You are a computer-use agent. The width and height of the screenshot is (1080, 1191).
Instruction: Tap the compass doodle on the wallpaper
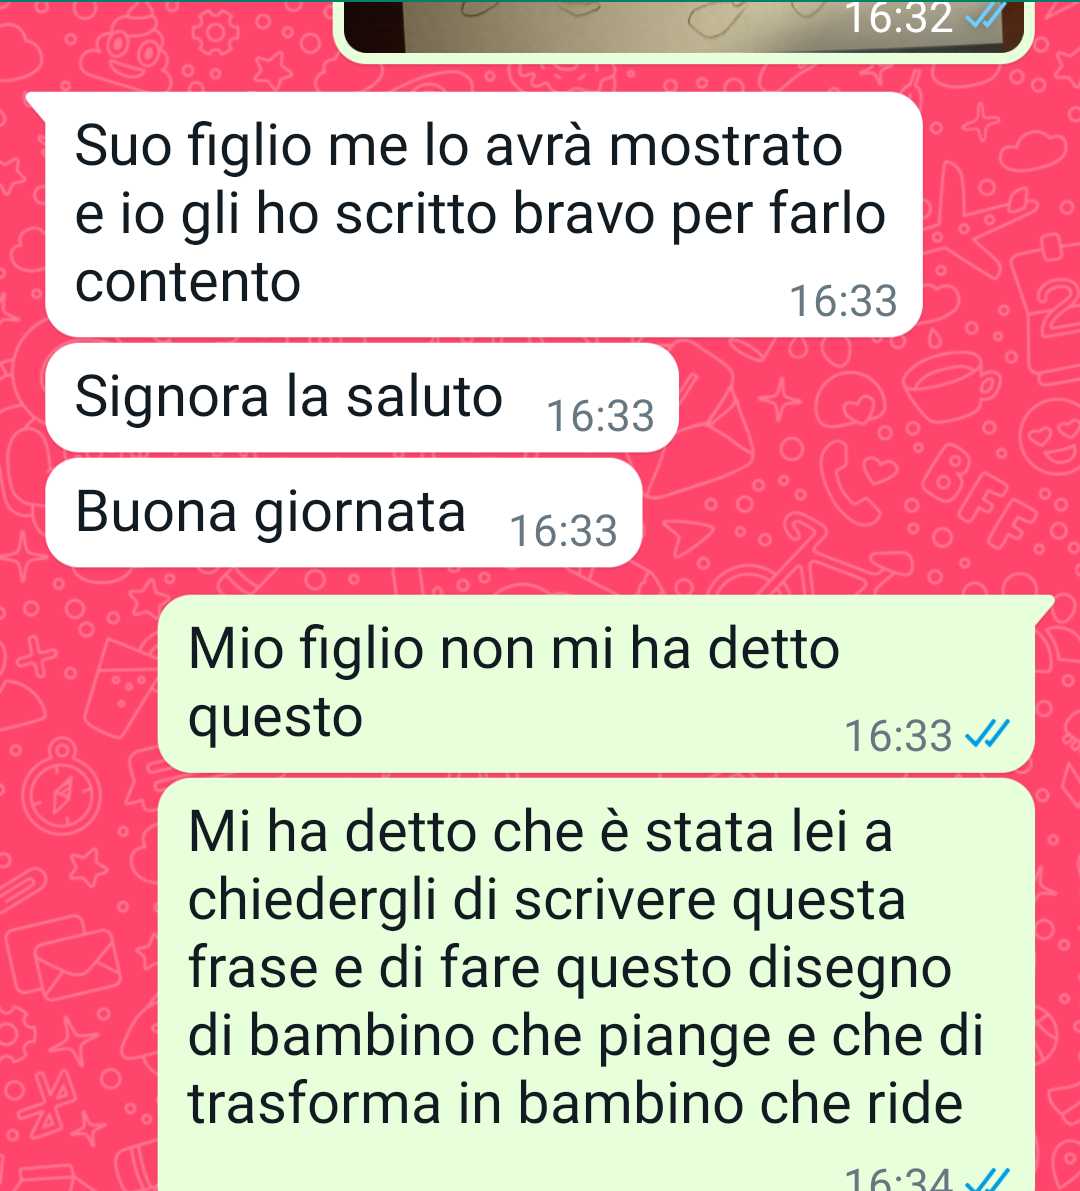click(x=64, y=792)
